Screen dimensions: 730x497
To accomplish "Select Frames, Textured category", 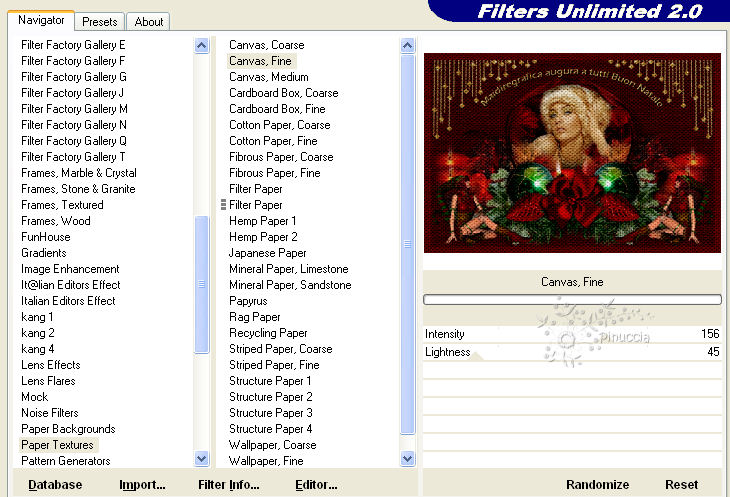I will coord(62,205).
